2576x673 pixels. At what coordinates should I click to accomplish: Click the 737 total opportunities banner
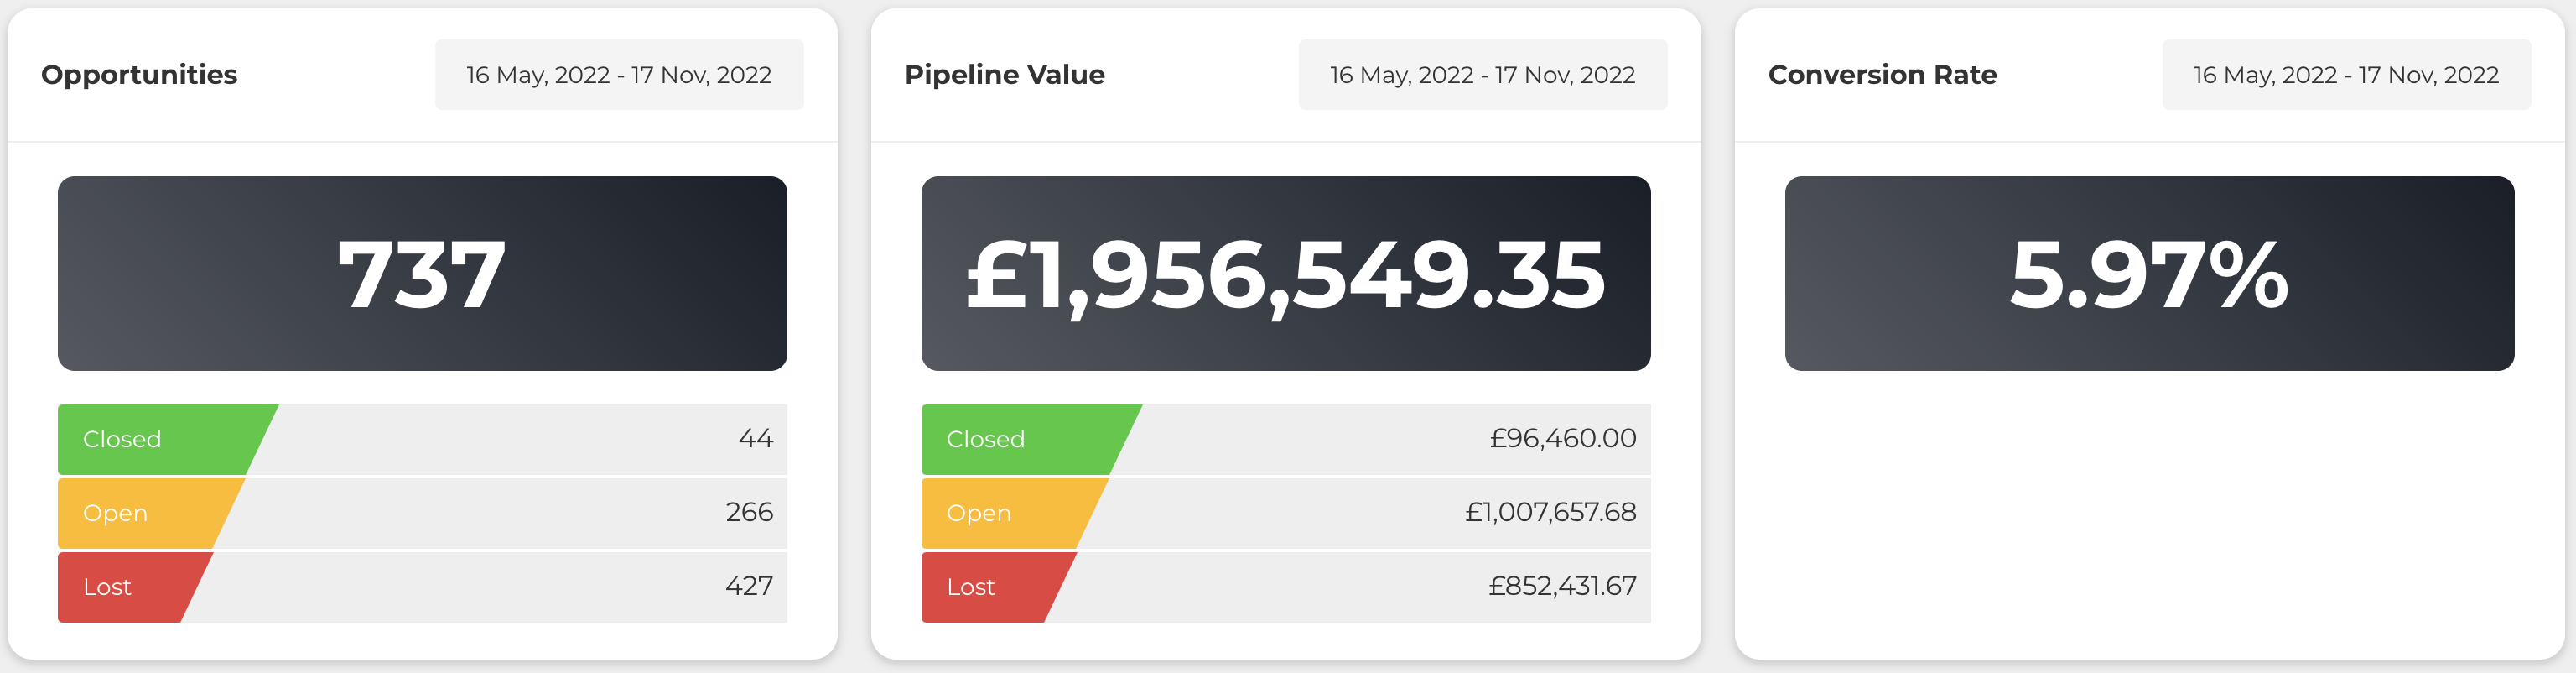point(422,273)
